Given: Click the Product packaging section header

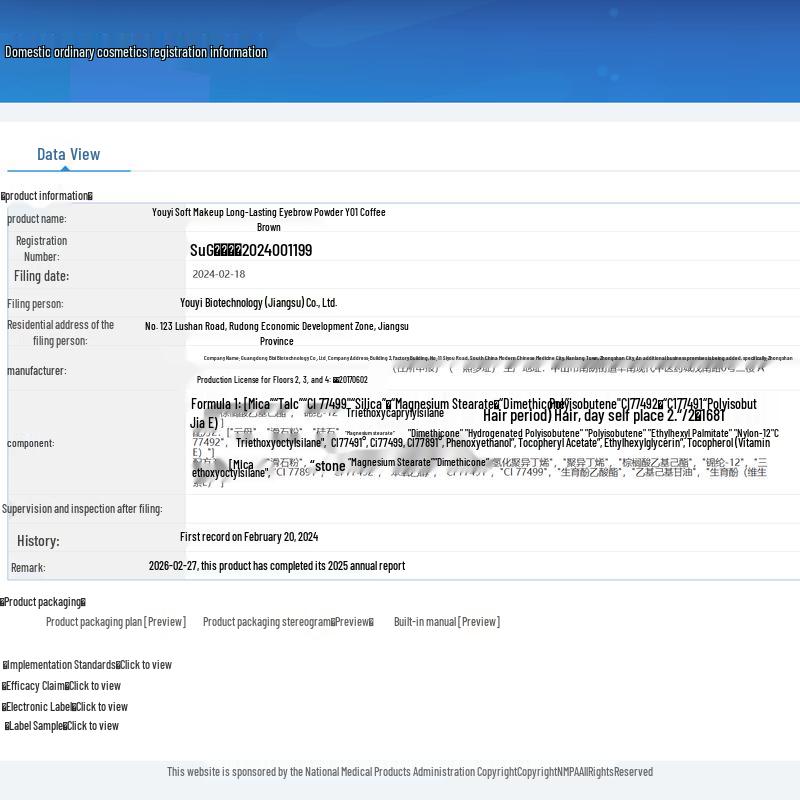Looking at the screenshot, I should click(43, 602).
